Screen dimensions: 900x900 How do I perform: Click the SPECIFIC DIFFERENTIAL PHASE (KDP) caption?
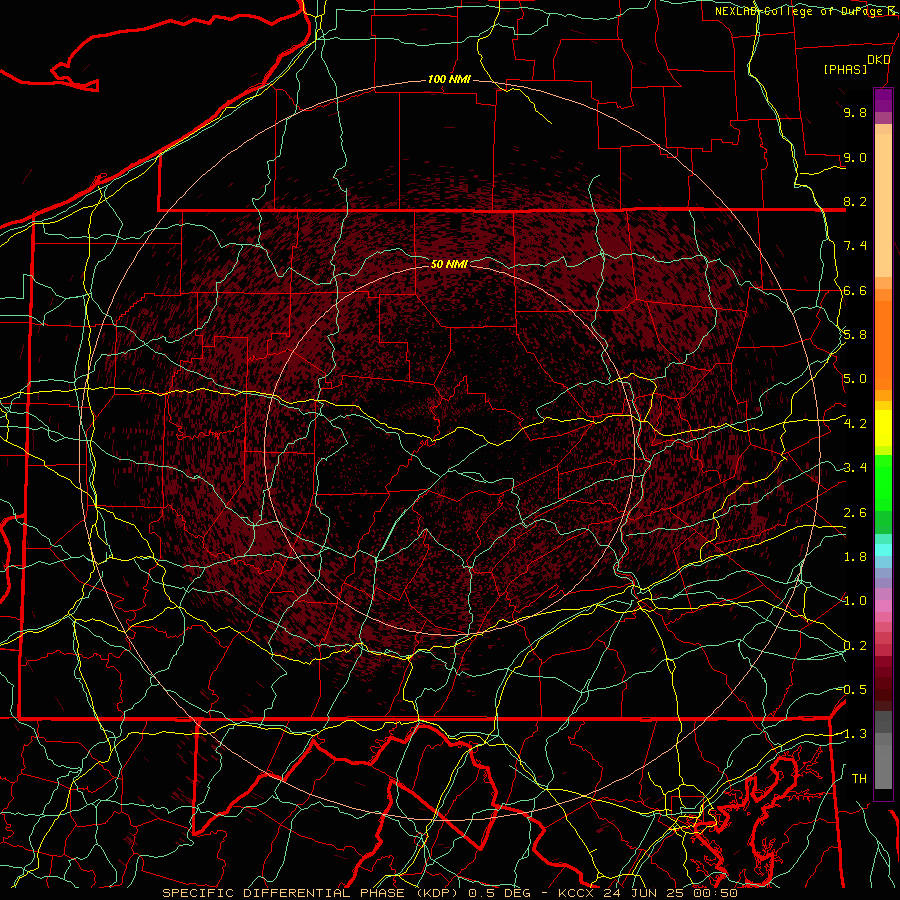[x=310, y=893]
